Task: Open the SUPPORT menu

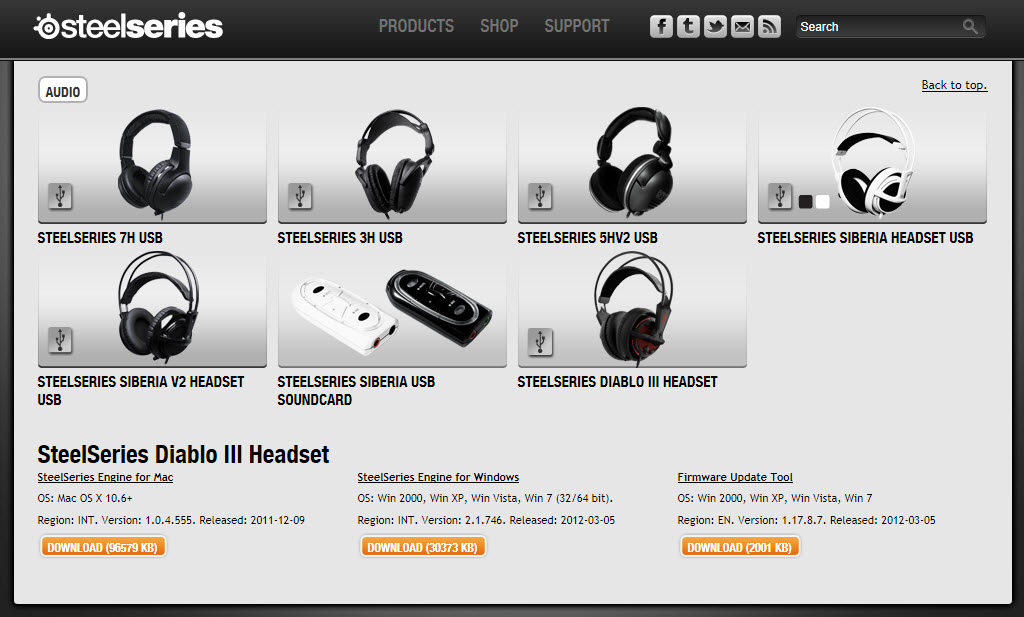Action: click(577, 26)
